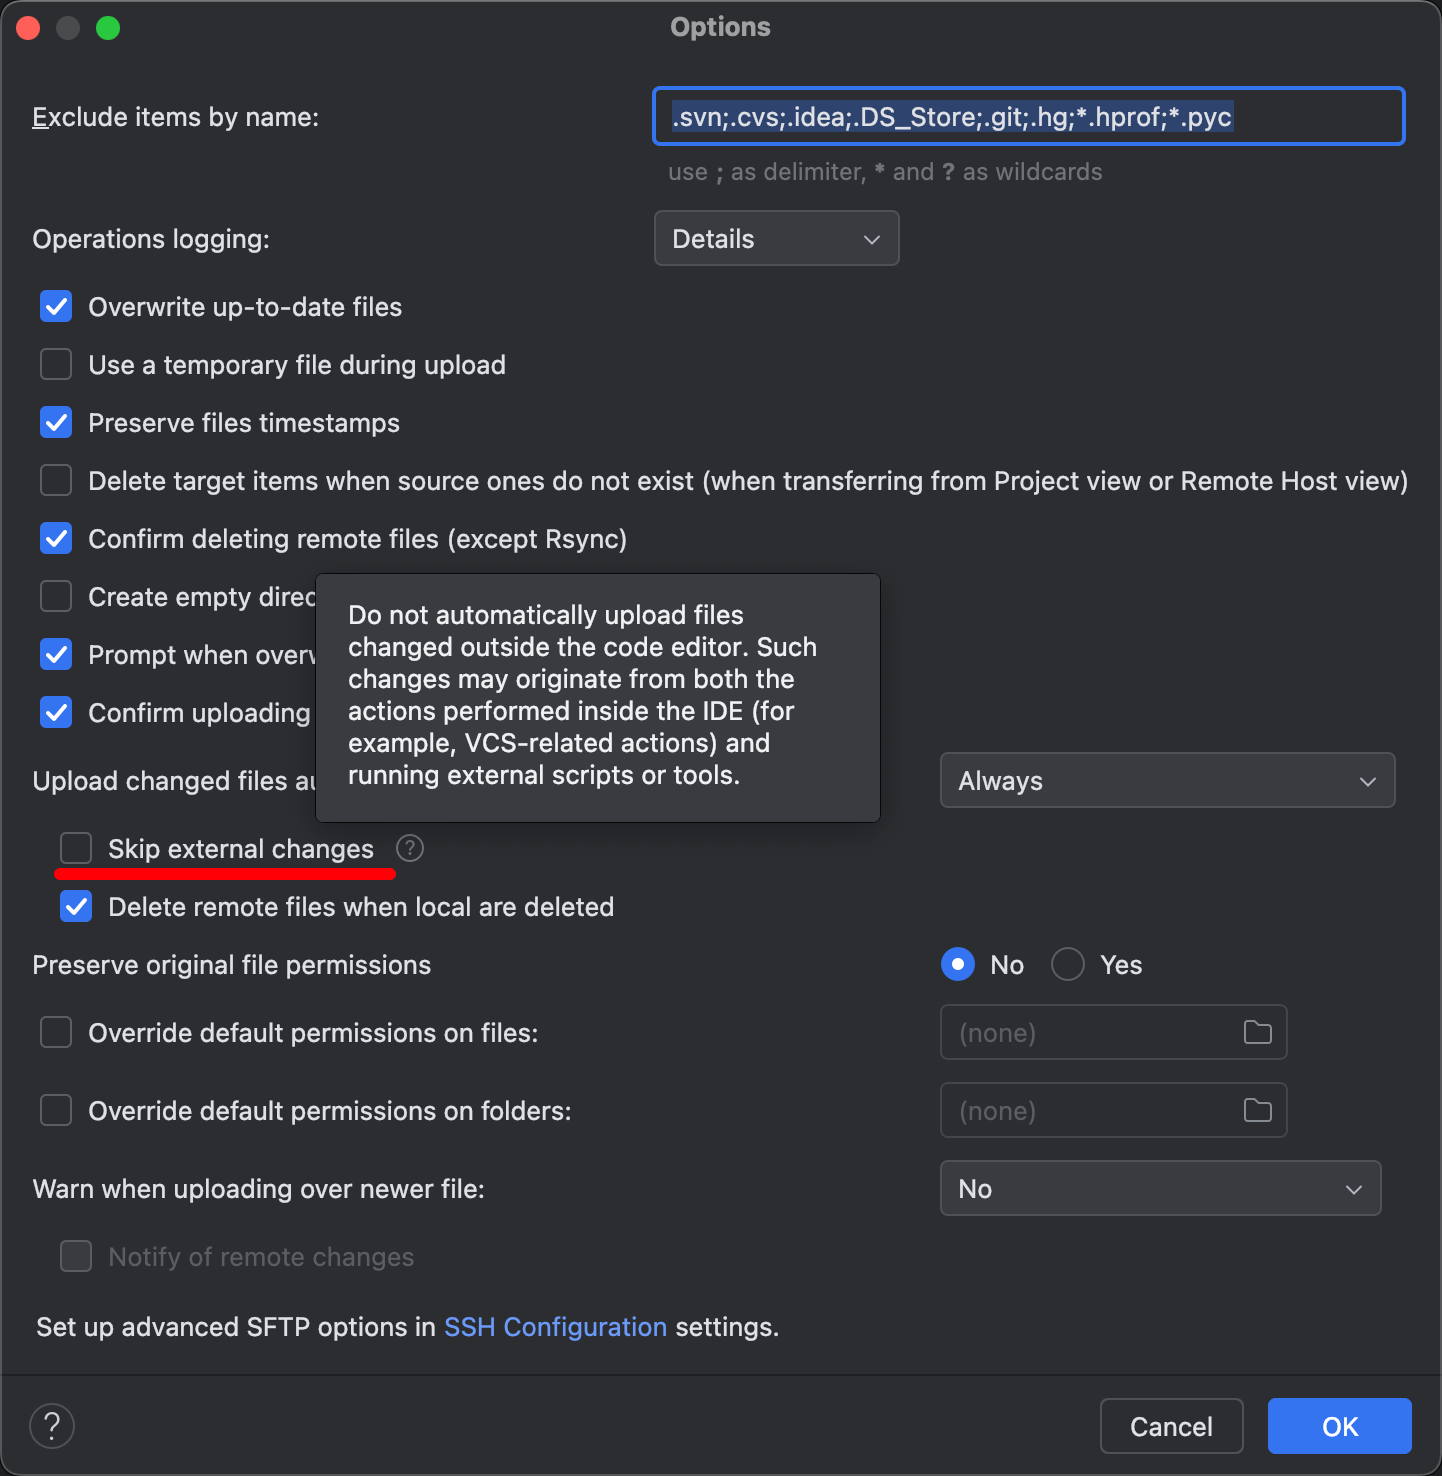Enable Use a temporary file during upload
1442x1476 pixels.
[56, 365]
